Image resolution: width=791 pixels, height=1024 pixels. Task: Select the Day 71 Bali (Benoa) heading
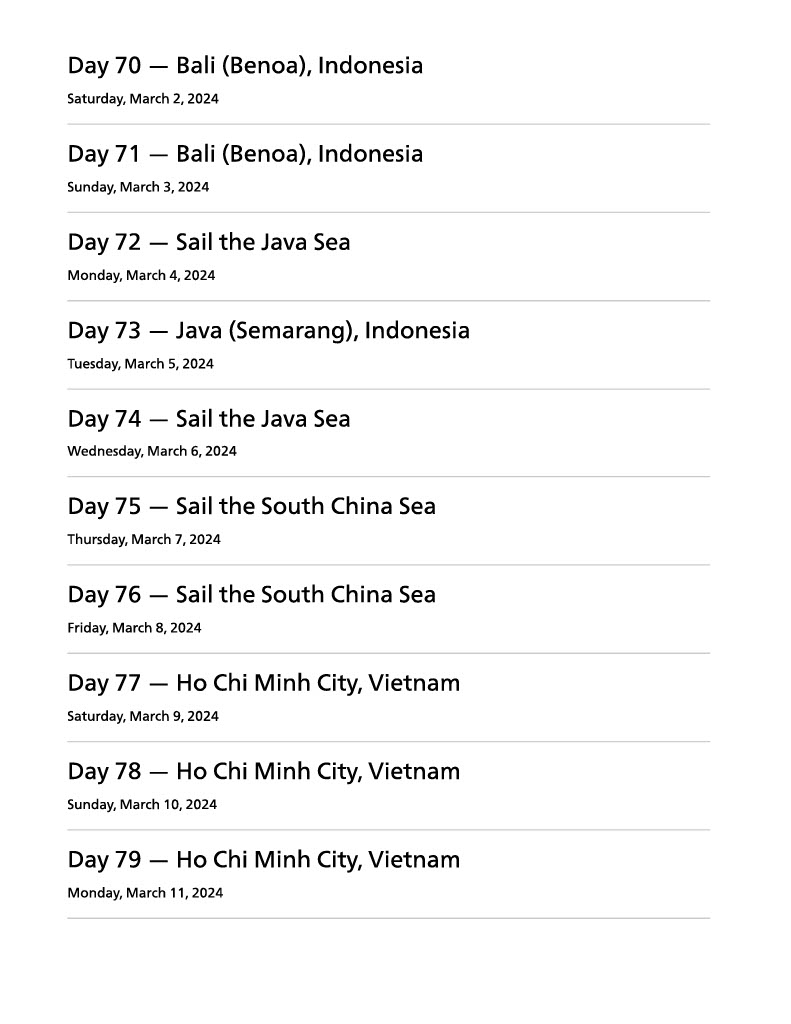tap(245, 154)
